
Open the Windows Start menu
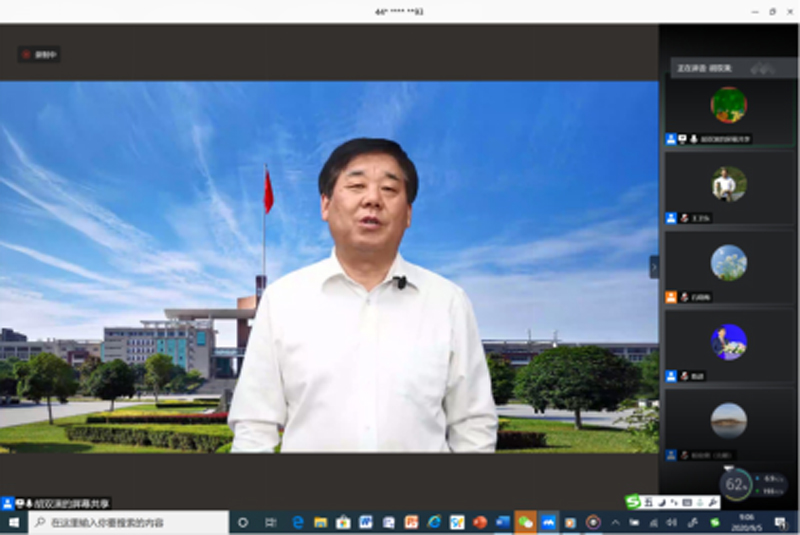(x=14, y=523)
